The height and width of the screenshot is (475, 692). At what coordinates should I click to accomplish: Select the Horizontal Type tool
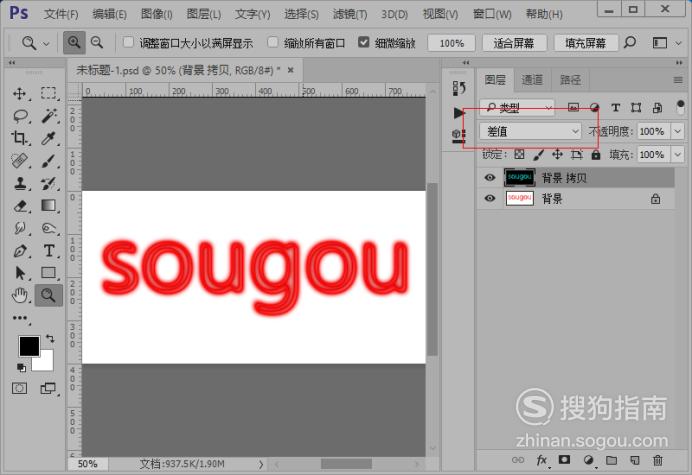click(49, 251)
